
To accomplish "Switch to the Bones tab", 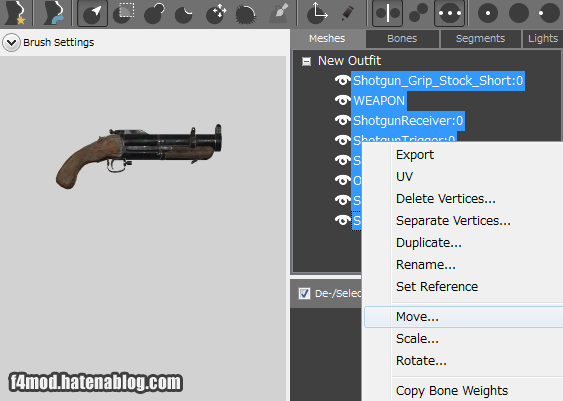I will (402, 38).
